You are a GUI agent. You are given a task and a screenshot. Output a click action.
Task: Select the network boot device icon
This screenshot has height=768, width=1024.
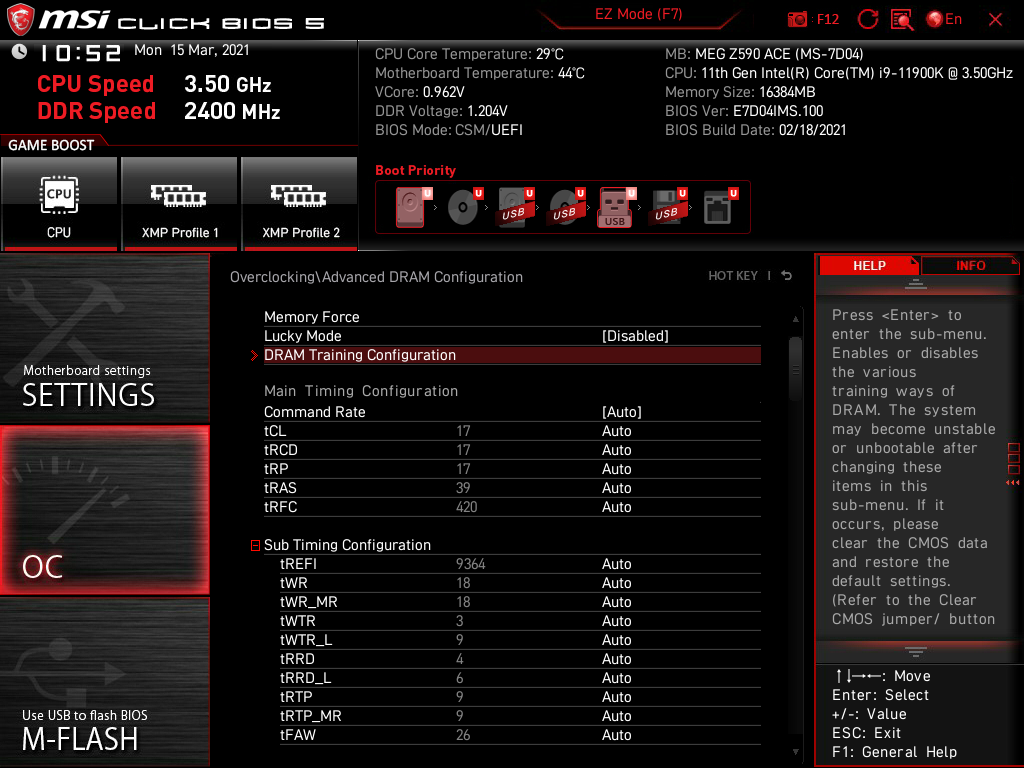(x=719, y=207)
